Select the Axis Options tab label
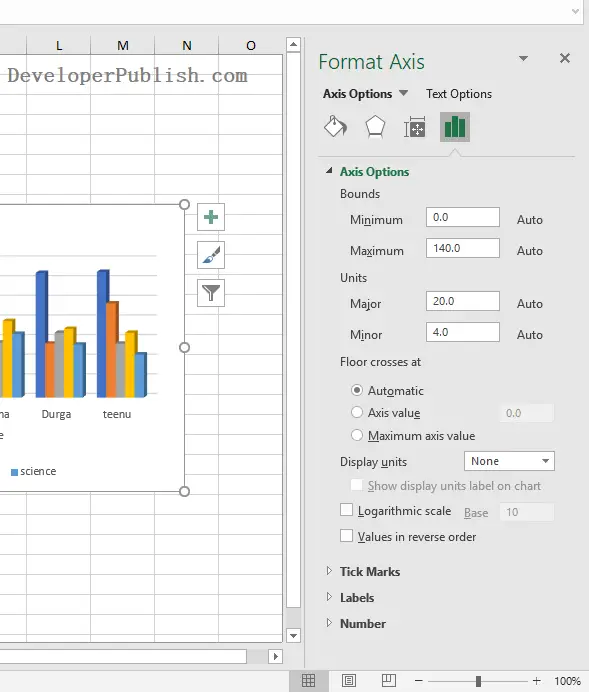The image size is (589, 693). click(x=357, y=94)
